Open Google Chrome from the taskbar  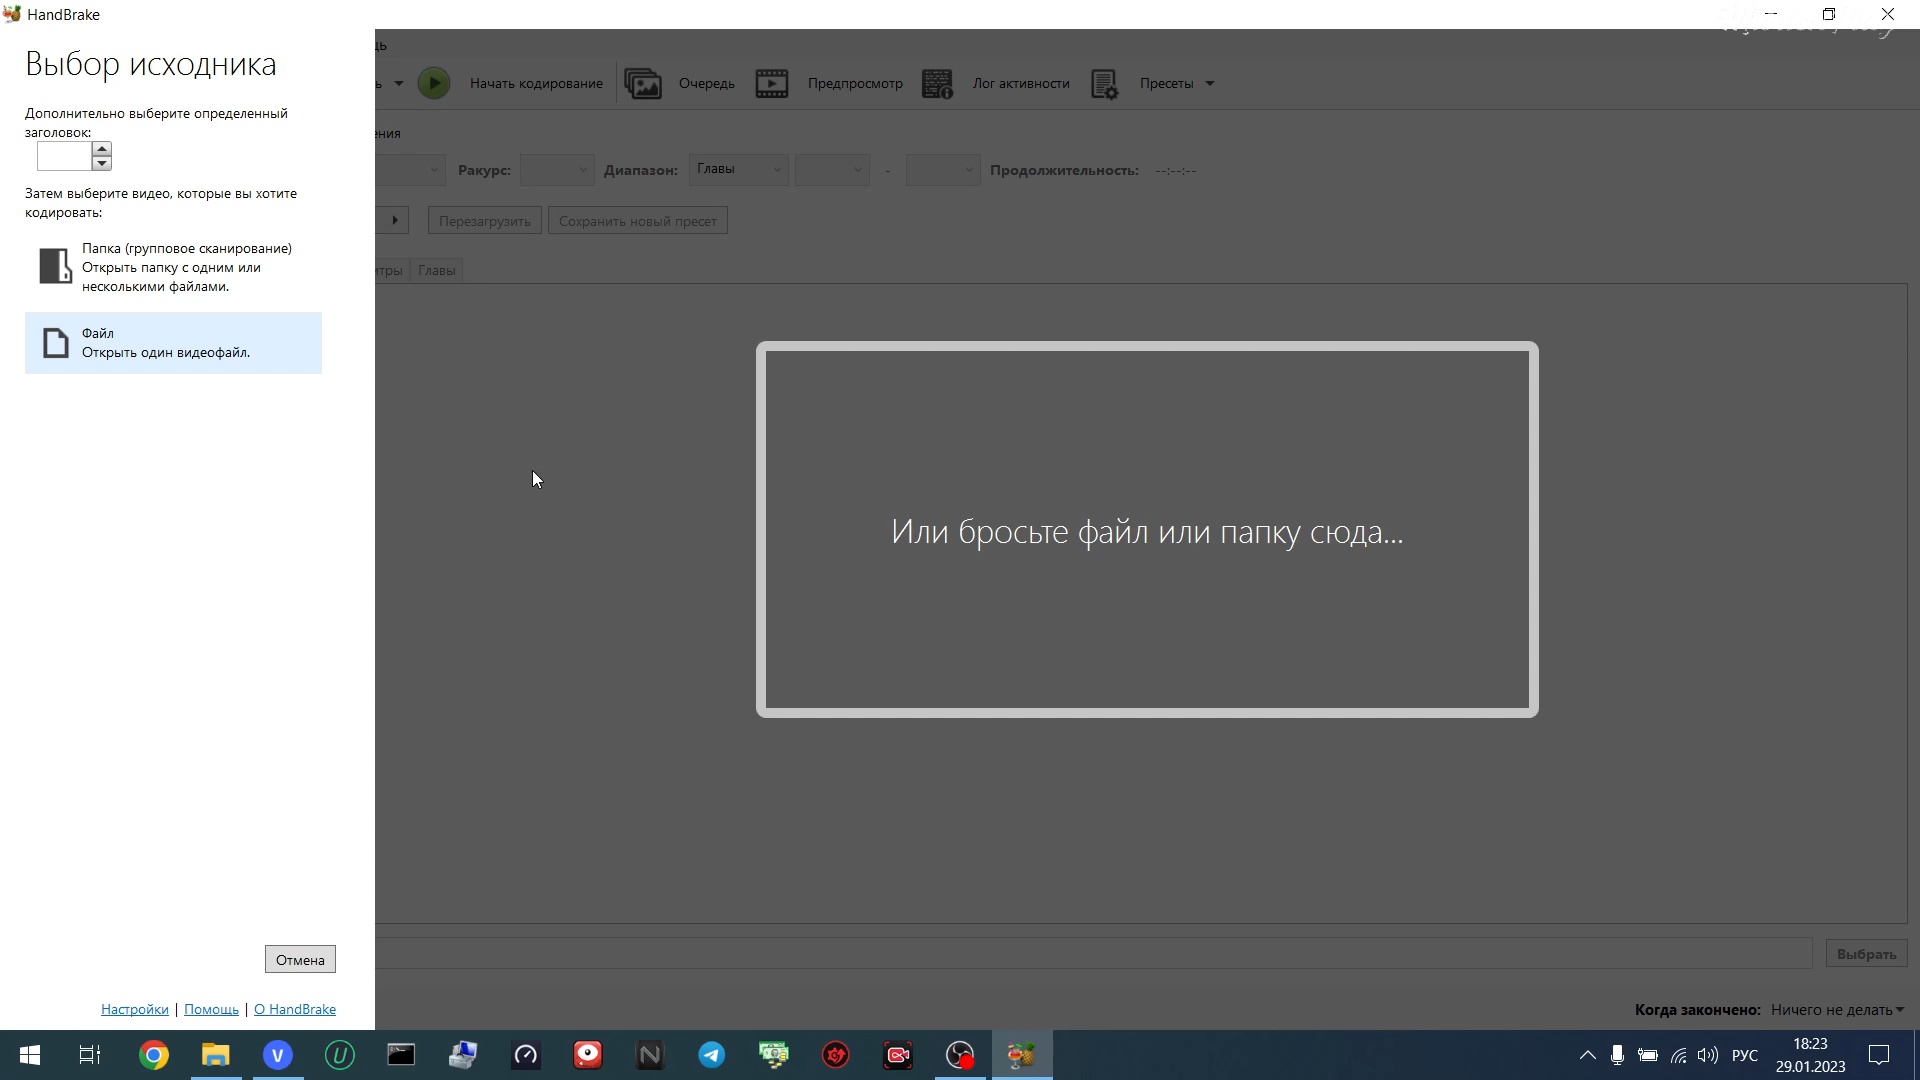(154, 1055)
